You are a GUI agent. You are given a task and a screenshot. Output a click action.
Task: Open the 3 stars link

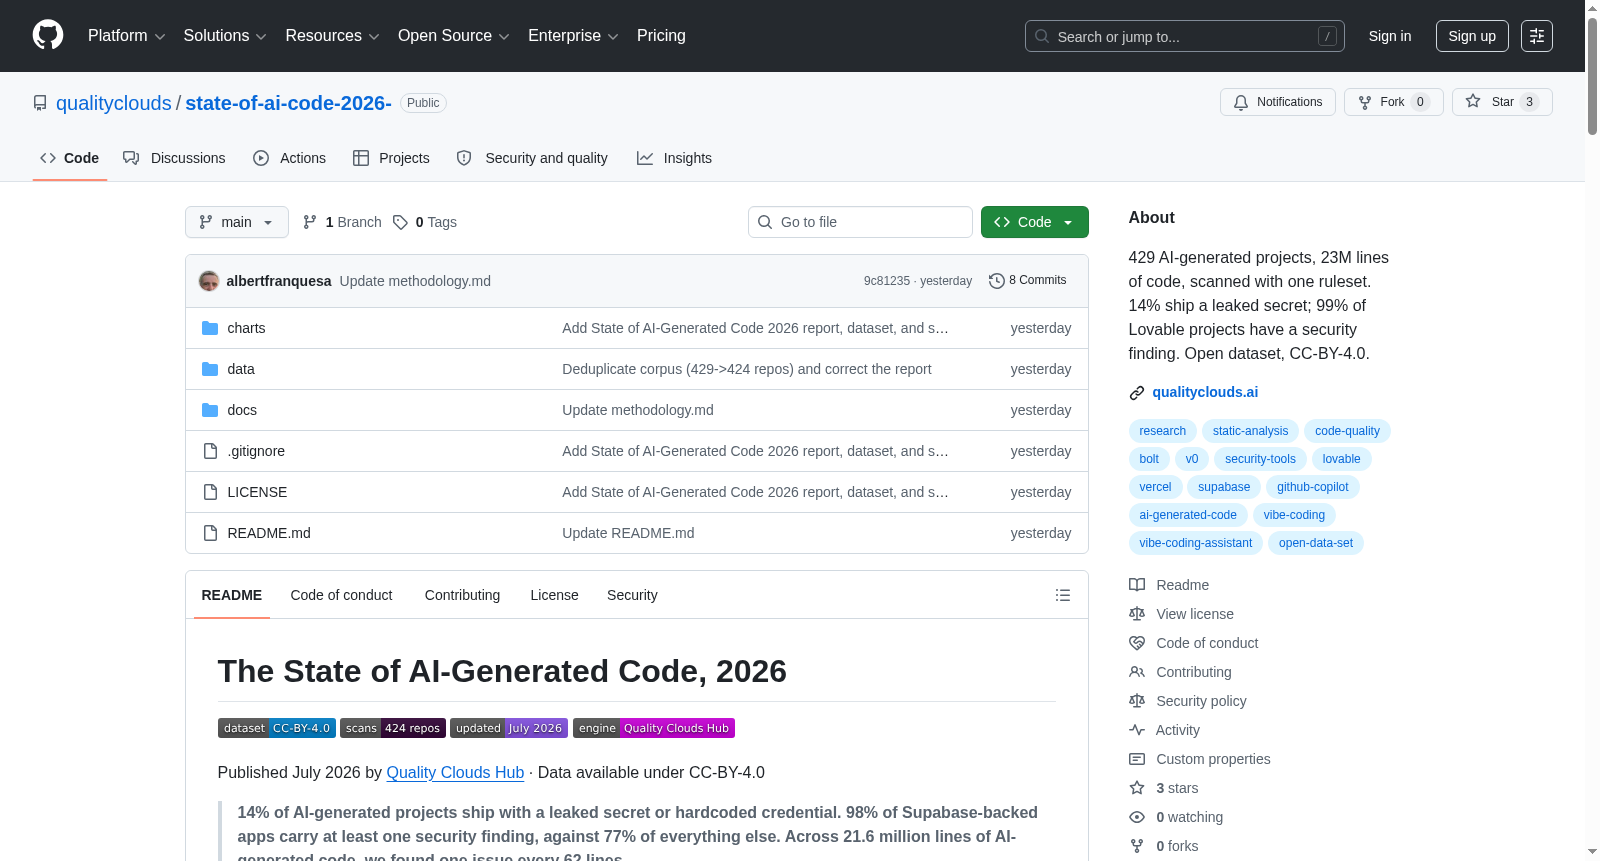1164,788
